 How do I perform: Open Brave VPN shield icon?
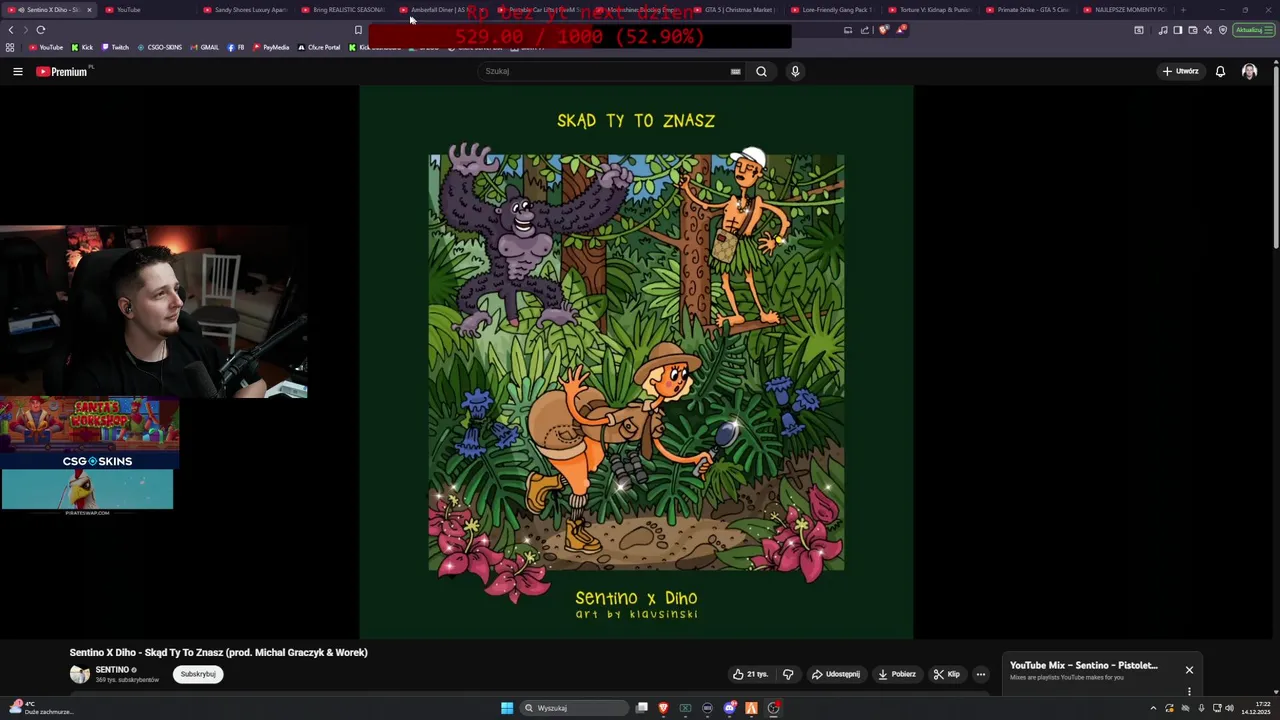coord(1222,30)
